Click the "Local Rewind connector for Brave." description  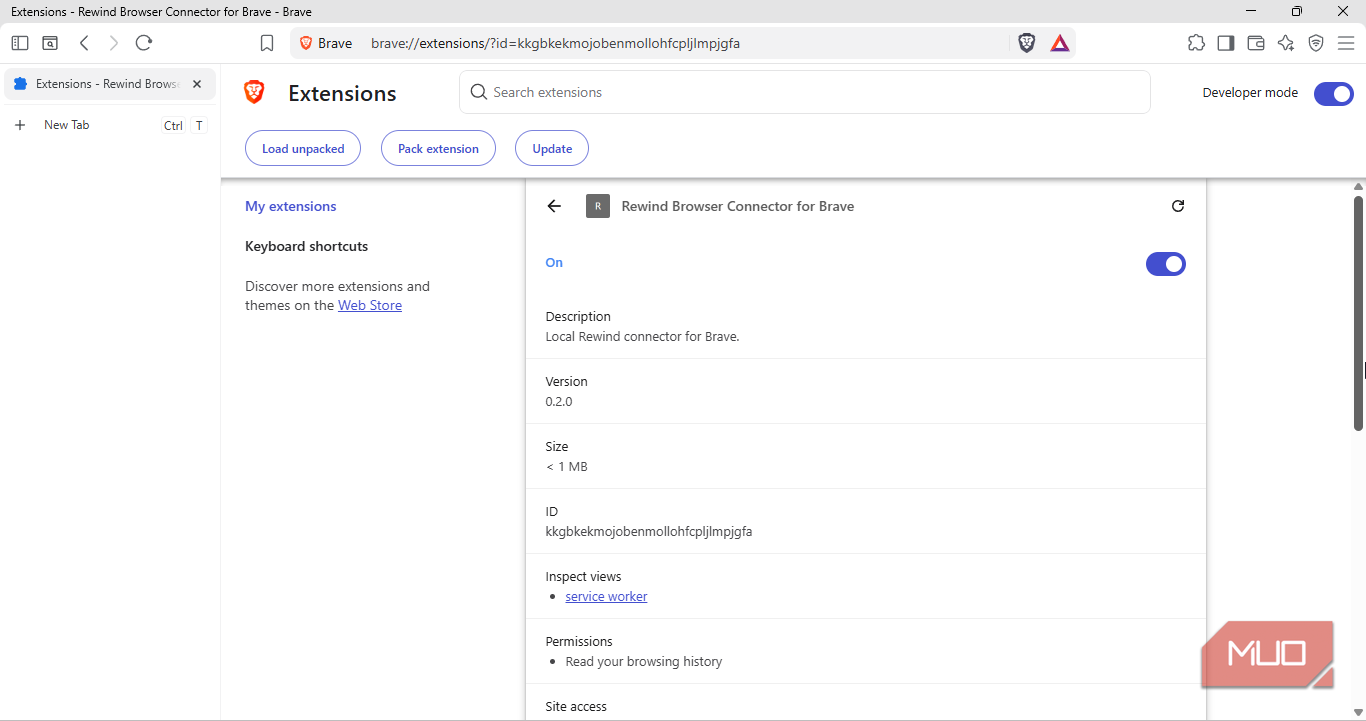[x=643, y=337]
